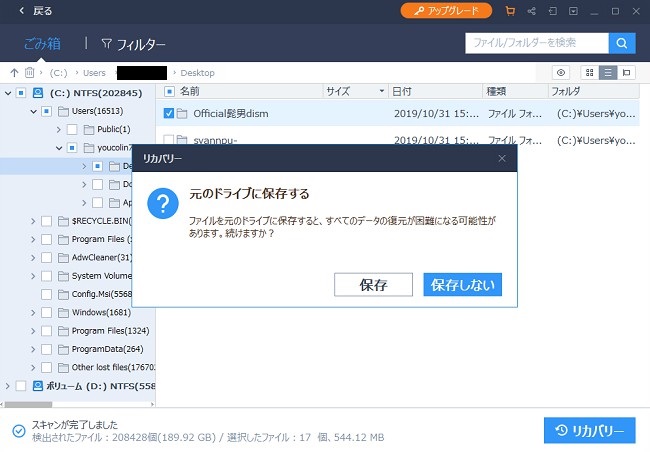650x452 pixels.
Task: Switch to detail pane view icon
Action: click(626, 73)
